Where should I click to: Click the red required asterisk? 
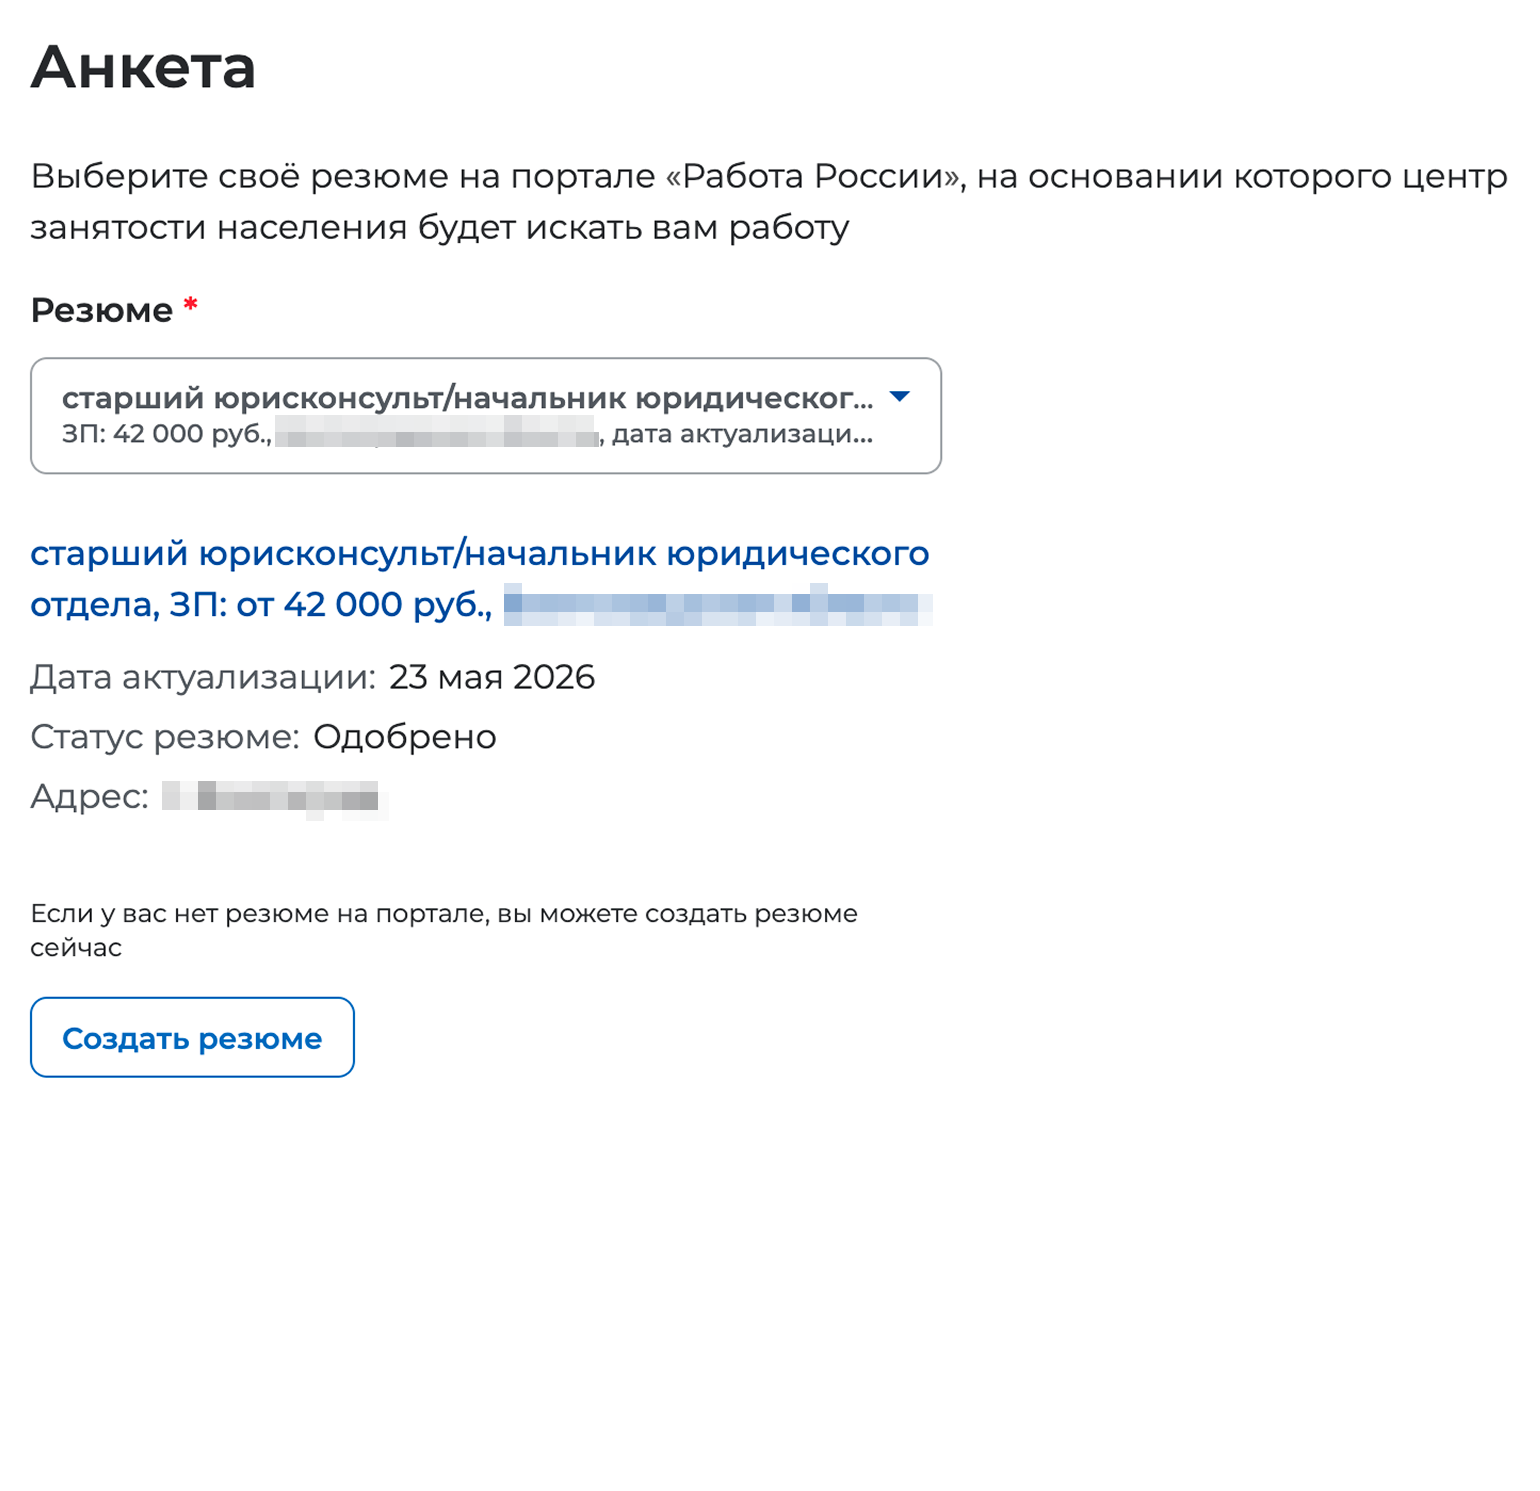coord(190,304)
